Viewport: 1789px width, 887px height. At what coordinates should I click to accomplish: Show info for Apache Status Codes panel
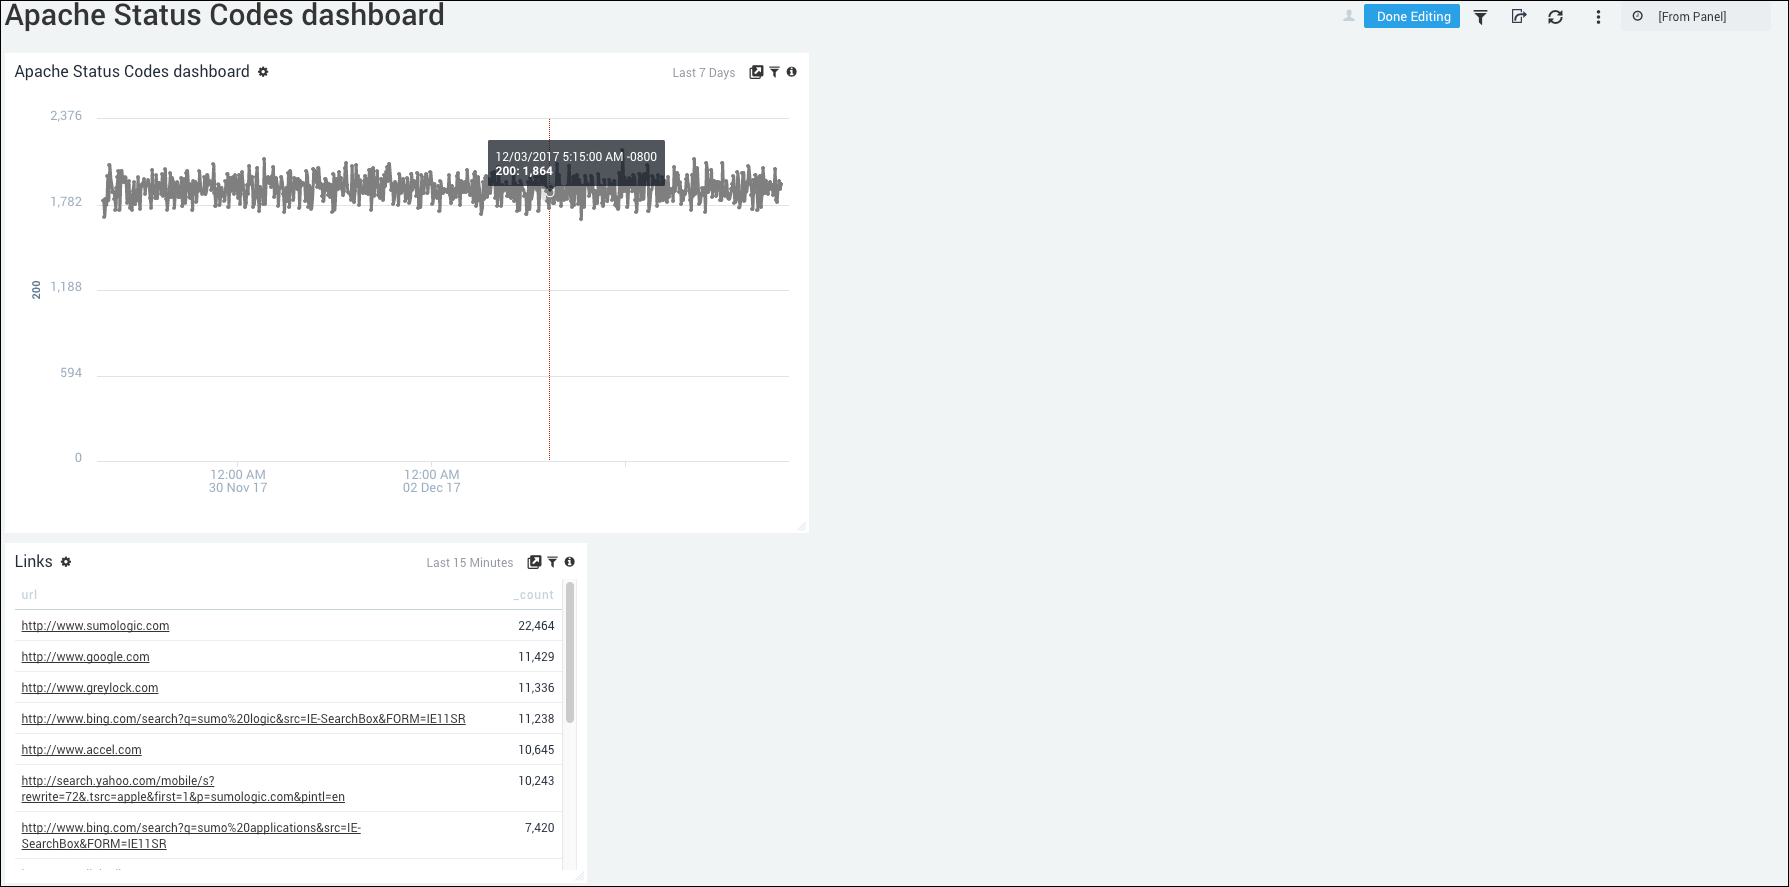pyautogui.click(x=791, y=72)
